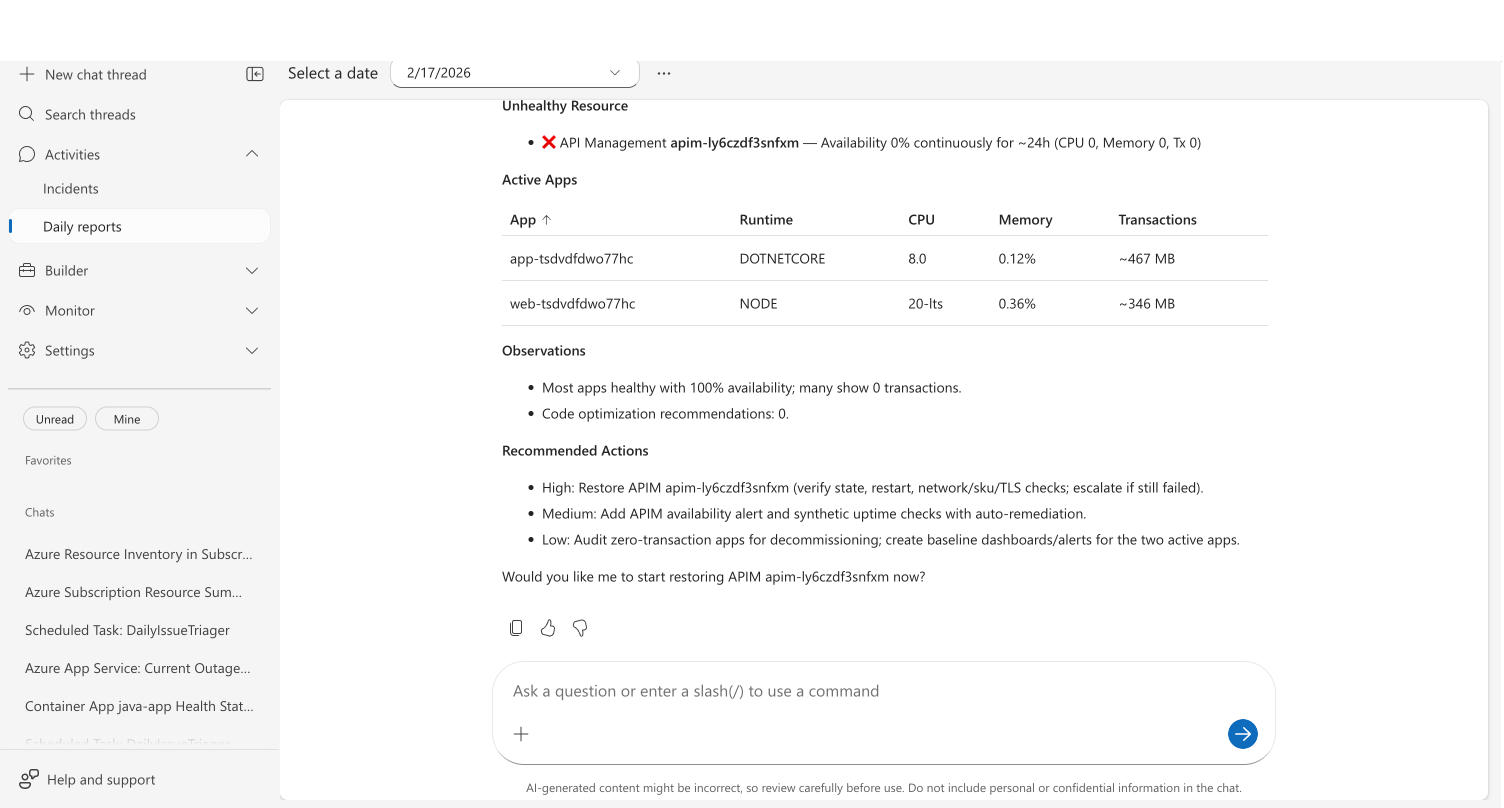Viewport: 1504px width, 808px height.
Task: Toggle the Unread filter chip
Action: (55, 419)
